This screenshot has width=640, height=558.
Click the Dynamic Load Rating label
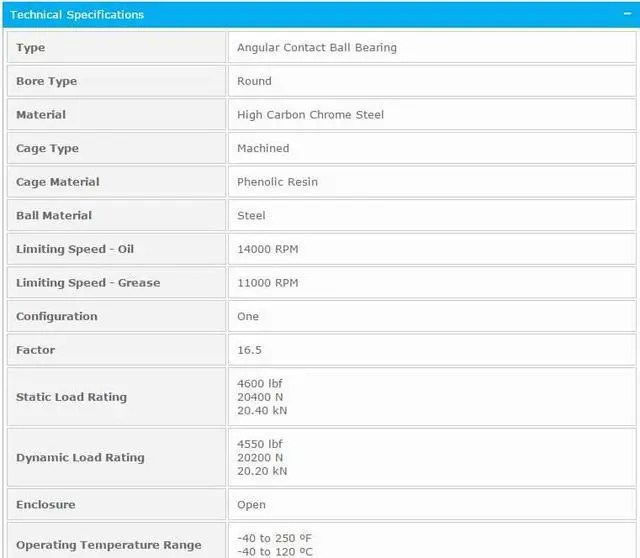pos(80,458)
